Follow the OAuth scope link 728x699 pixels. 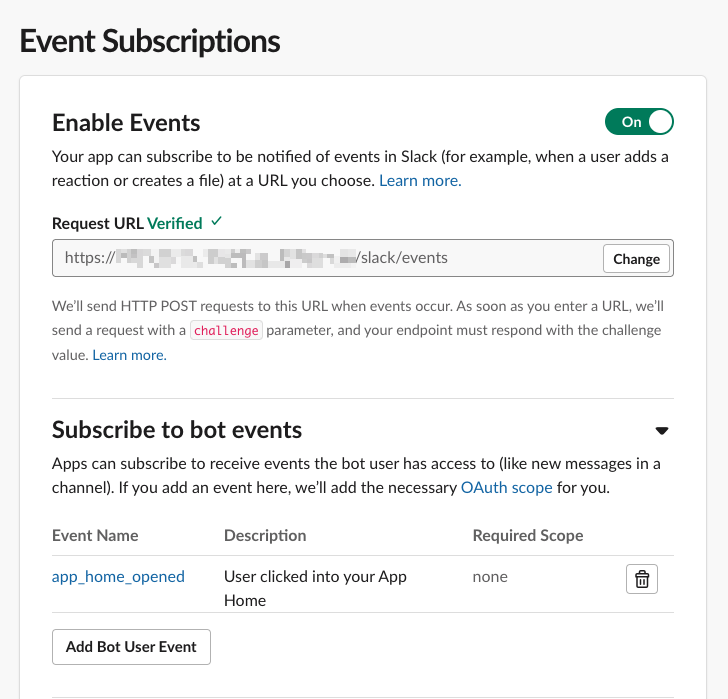[506, 488]
